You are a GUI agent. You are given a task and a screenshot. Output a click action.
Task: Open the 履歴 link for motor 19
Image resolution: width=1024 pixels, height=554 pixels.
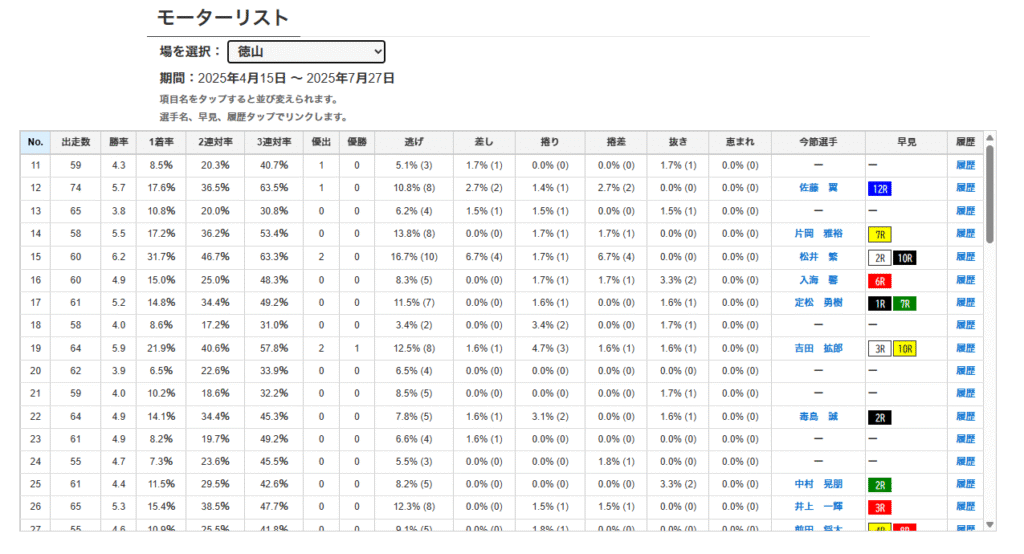point(965,348)
